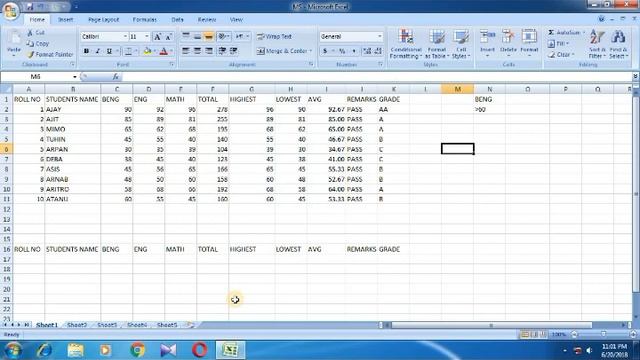Viewport: 640px width, 360px height.
Task: Apply the font color A
Action: [164, 51]
